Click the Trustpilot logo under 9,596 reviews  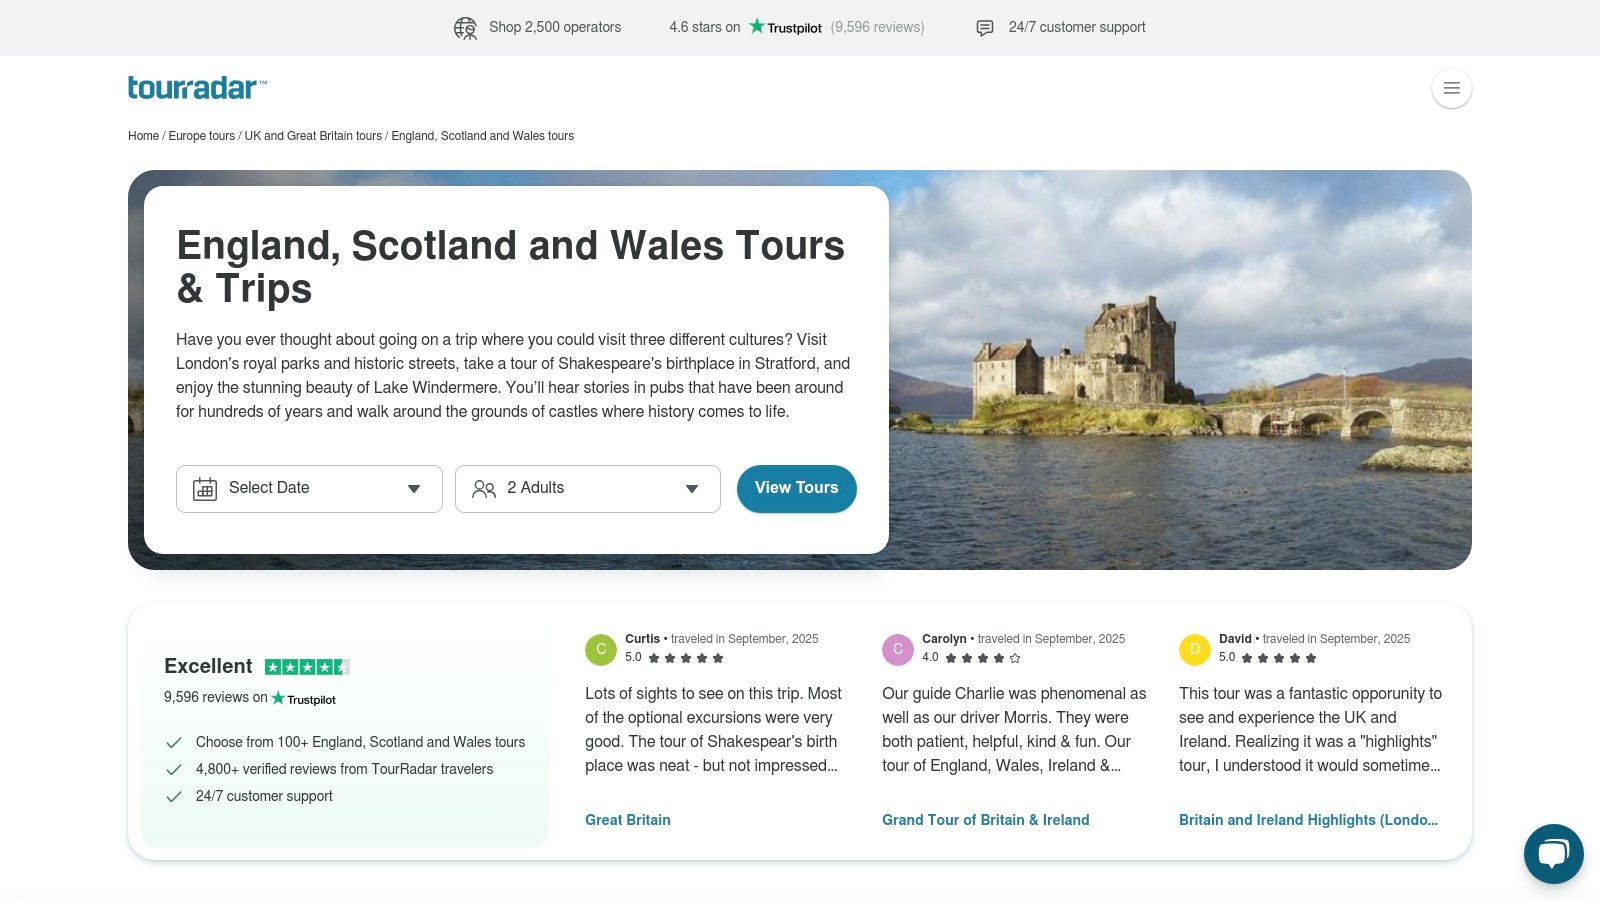305,698
